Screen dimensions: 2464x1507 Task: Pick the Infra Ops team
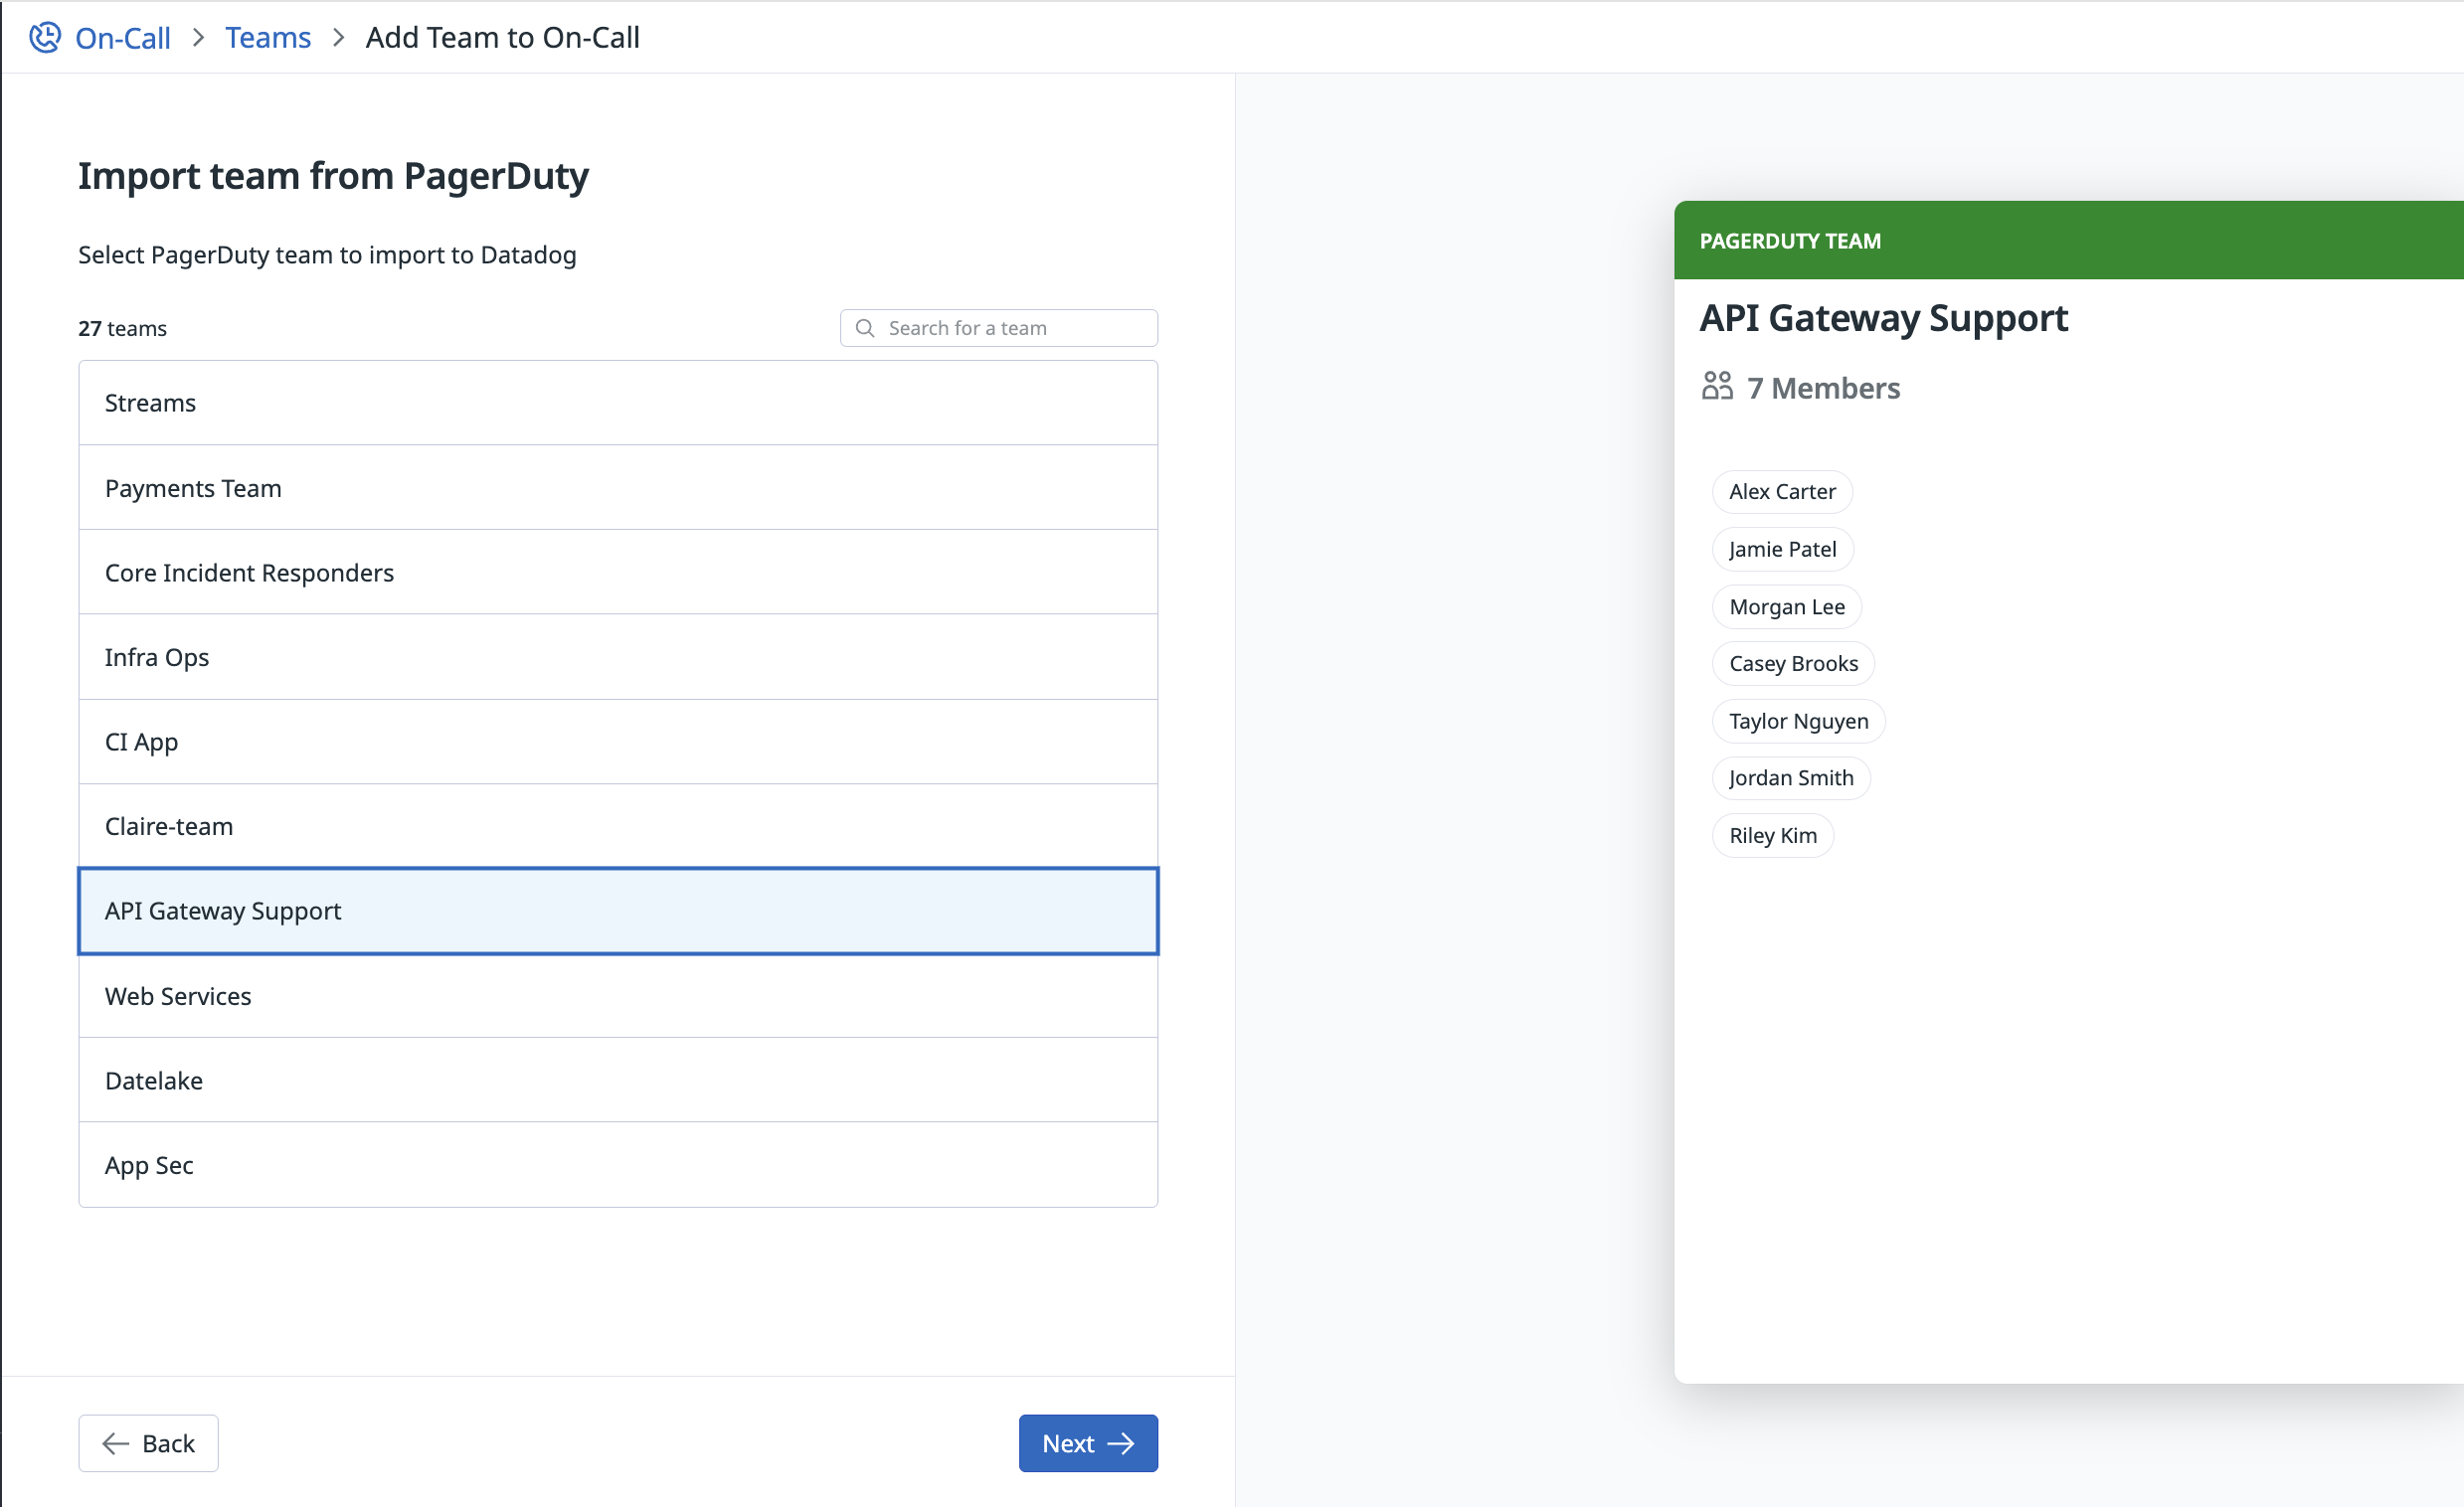click(618, 657)
